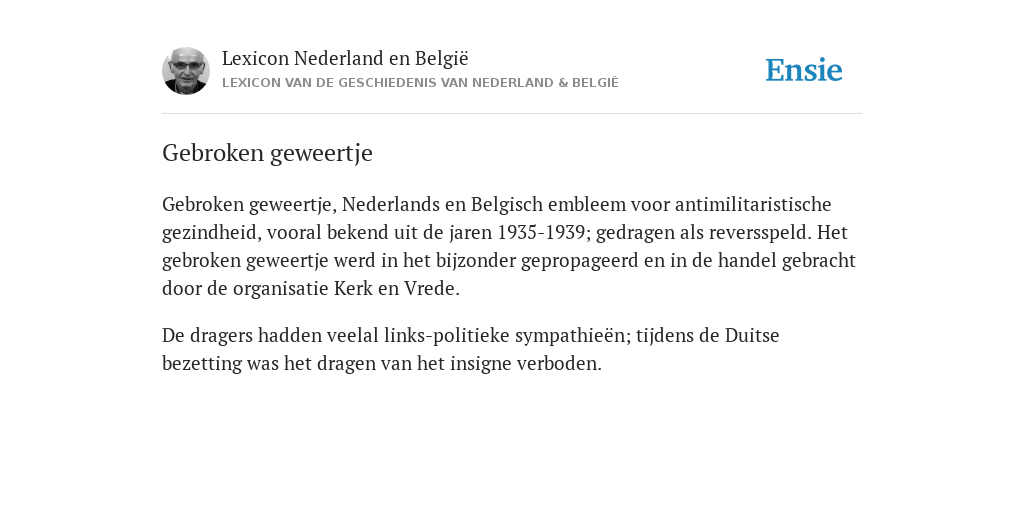Image resolution: width=1024 pixels, height=512 pixels.
Task: Open the Lexicon Nederland en België title
Action: (x=345, y=58)
